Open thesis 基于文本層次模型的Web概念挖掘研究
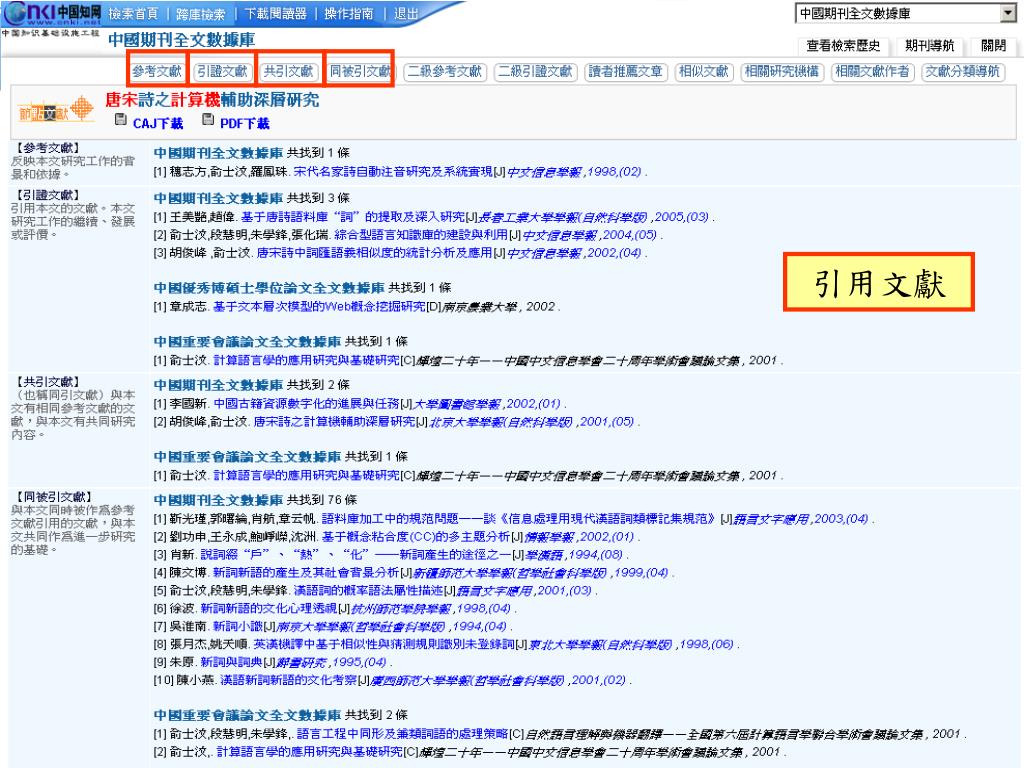This screenshot has height=768, width=1024. (x=319, y=306)
